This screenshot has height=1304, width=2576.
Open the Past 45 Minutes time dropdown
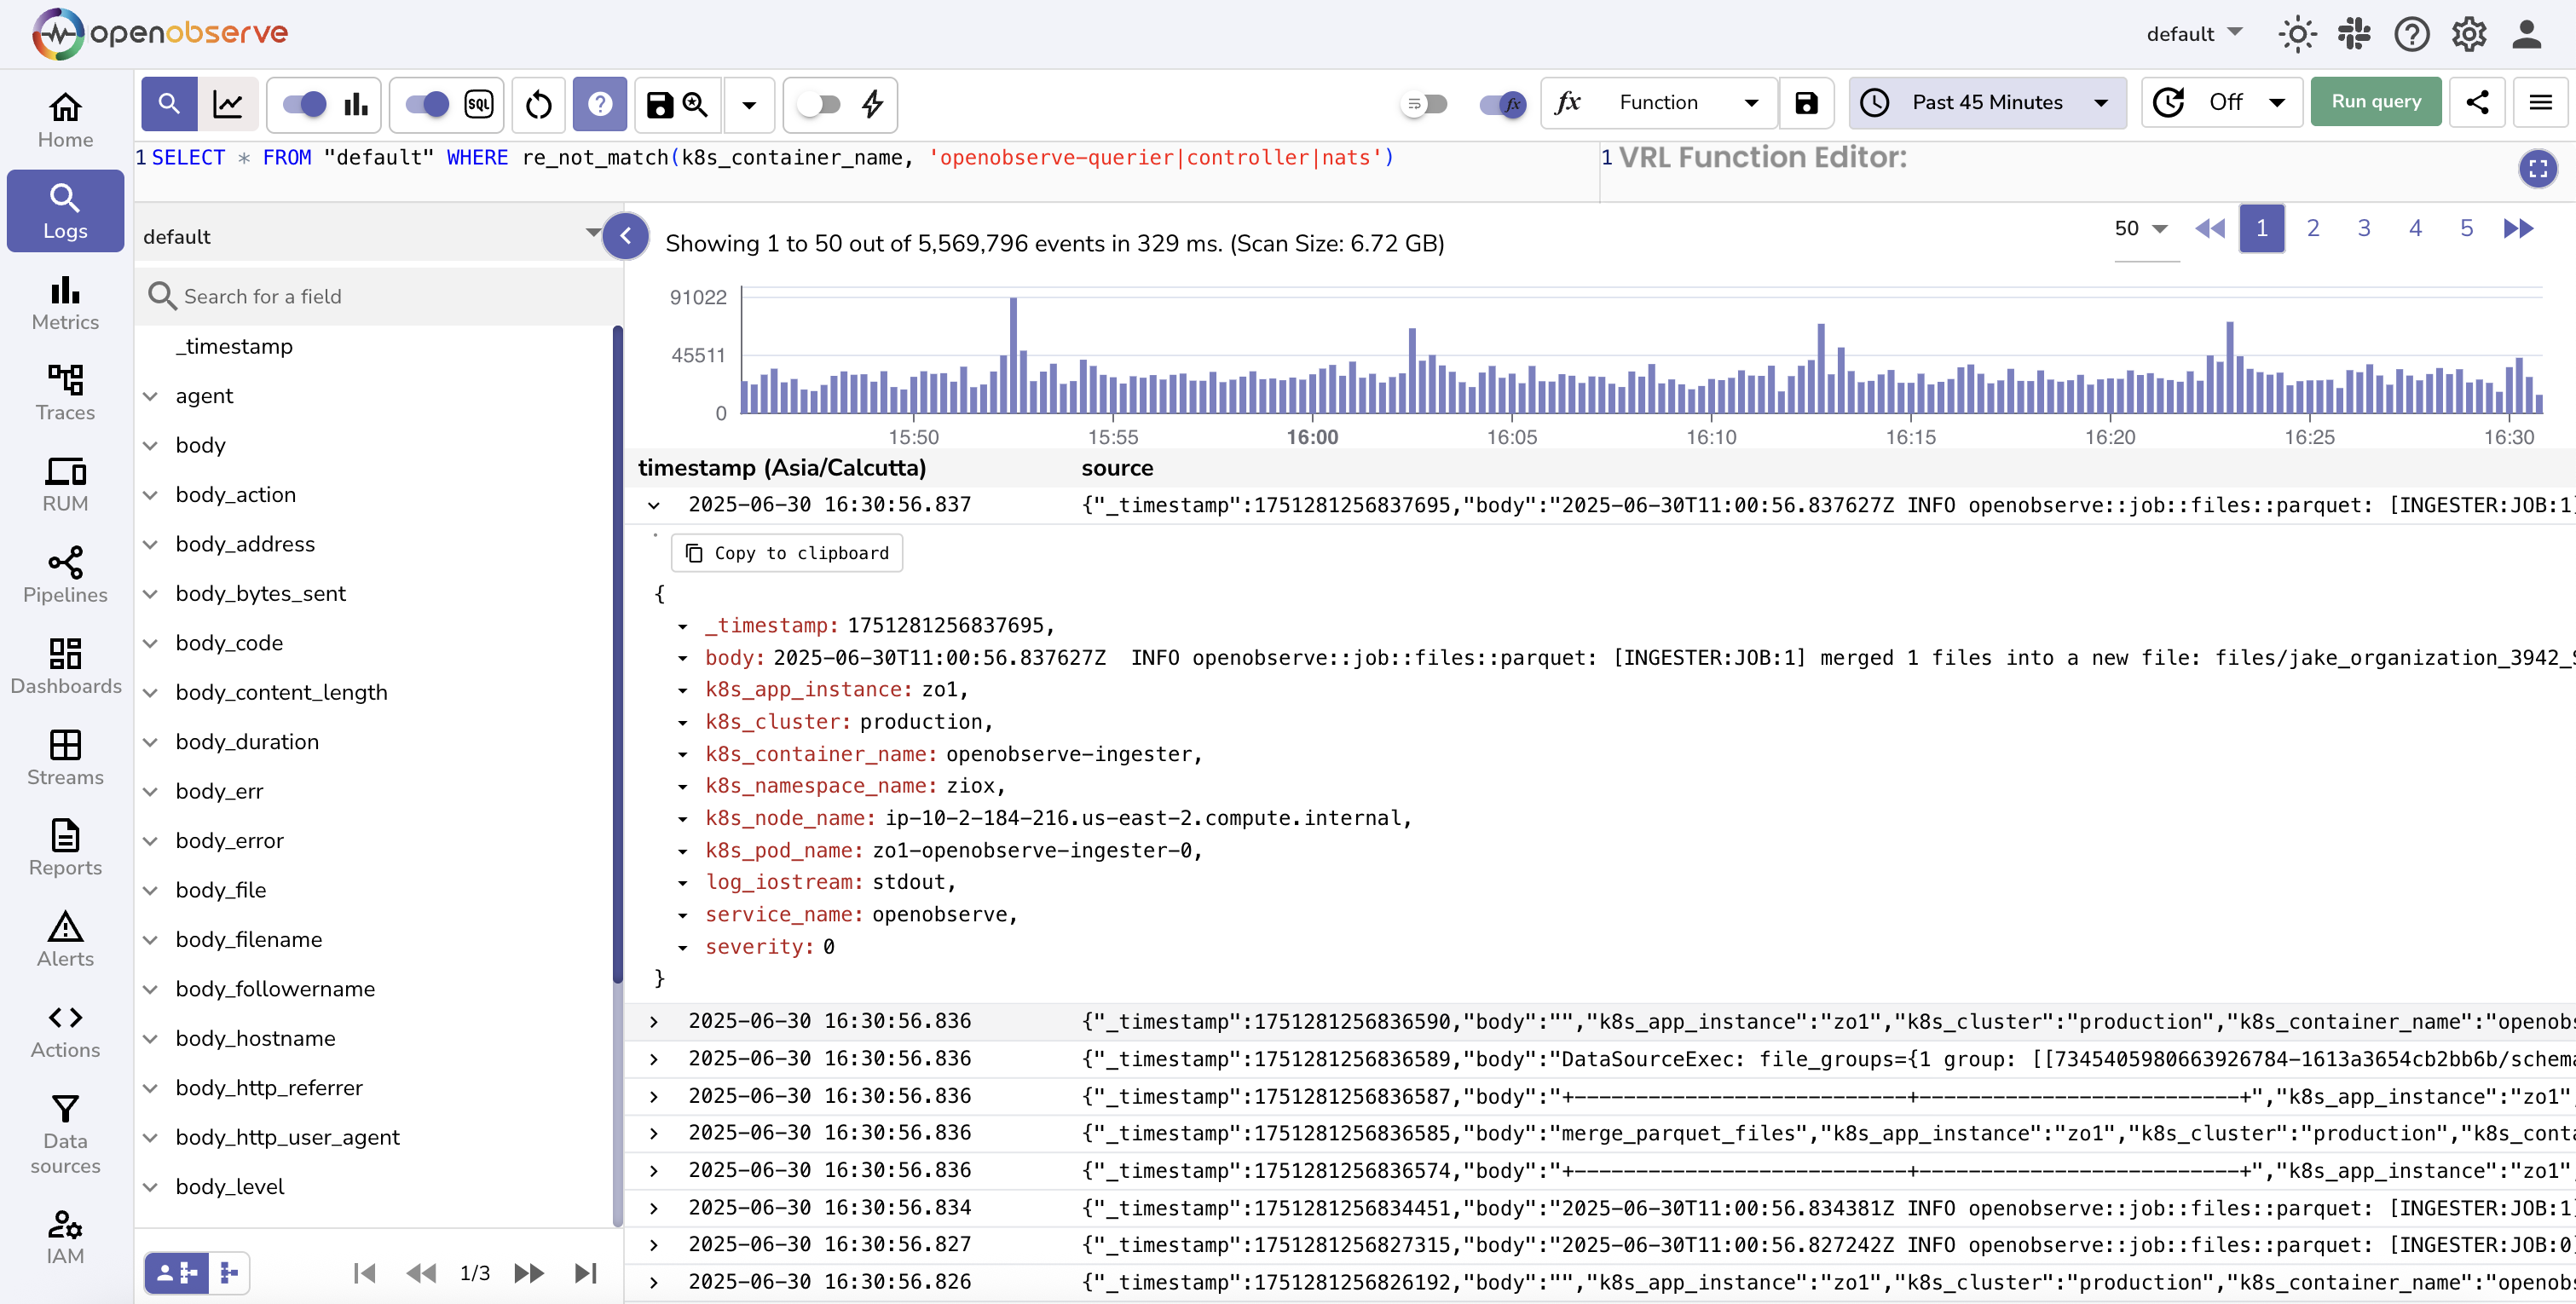[1987, 103]
